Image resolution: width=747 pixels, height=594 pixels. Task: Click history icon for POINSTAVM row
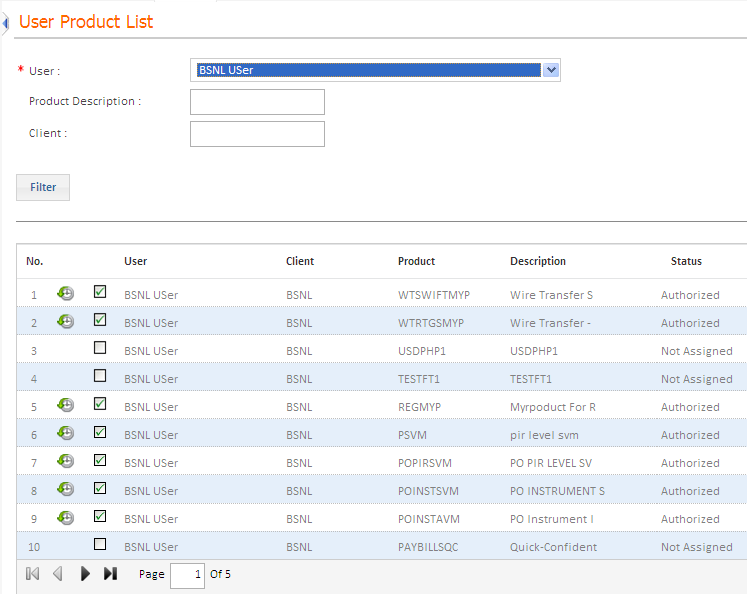click(65, 517)
